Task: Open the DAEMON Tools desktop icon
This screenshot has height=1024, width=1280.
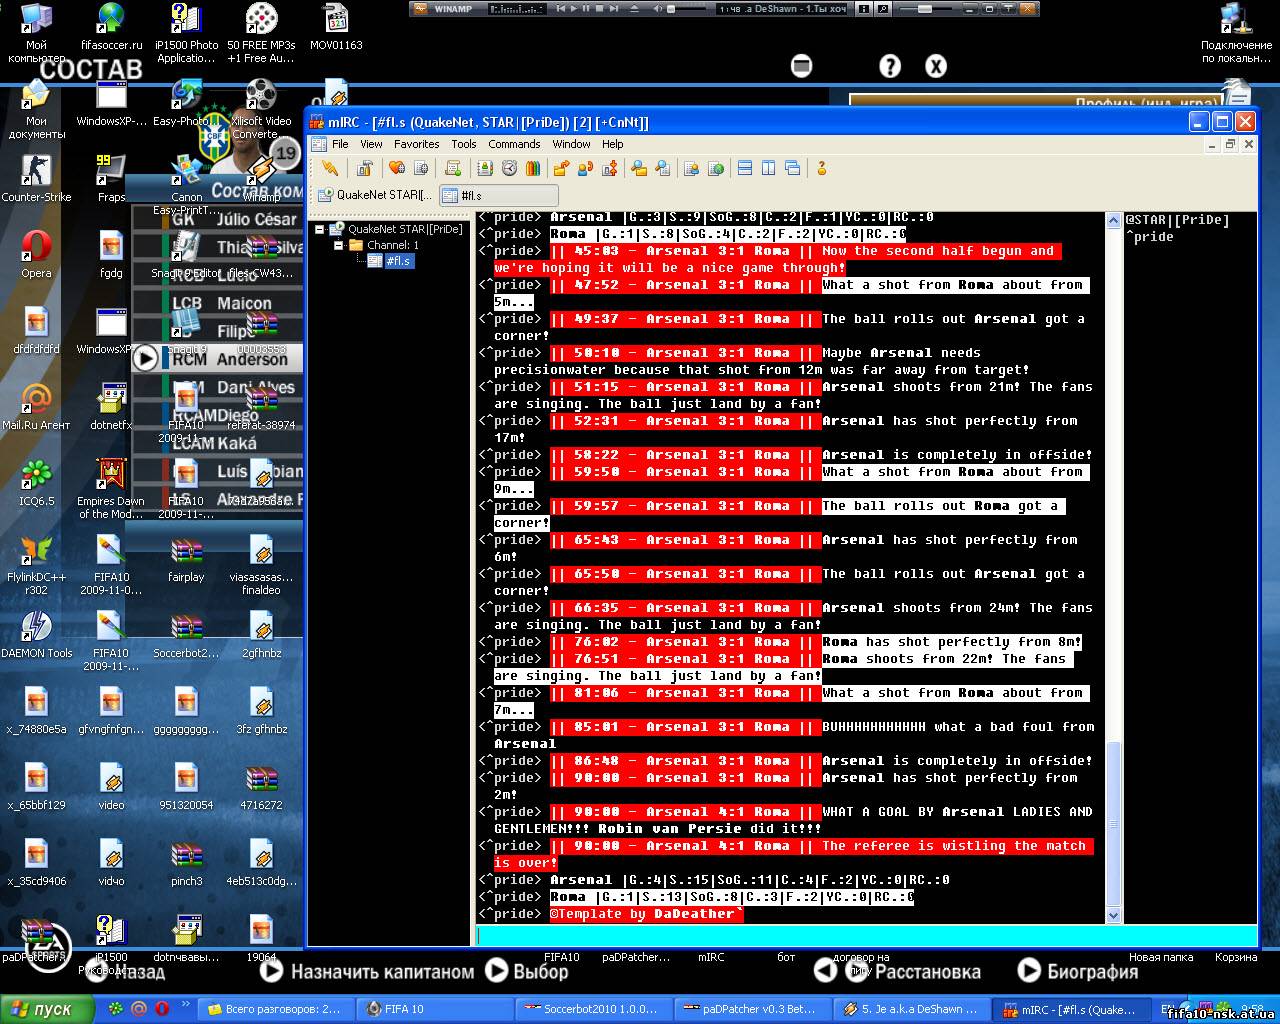Action: [36, 634]
